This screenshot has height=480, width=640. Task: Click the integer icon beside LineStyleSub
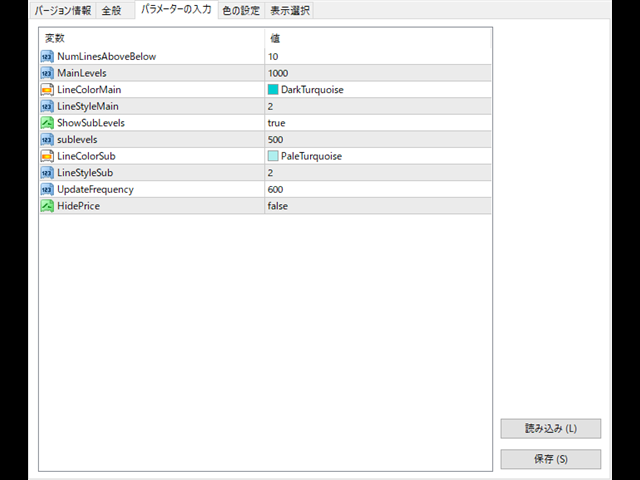(x=47, y=173)
